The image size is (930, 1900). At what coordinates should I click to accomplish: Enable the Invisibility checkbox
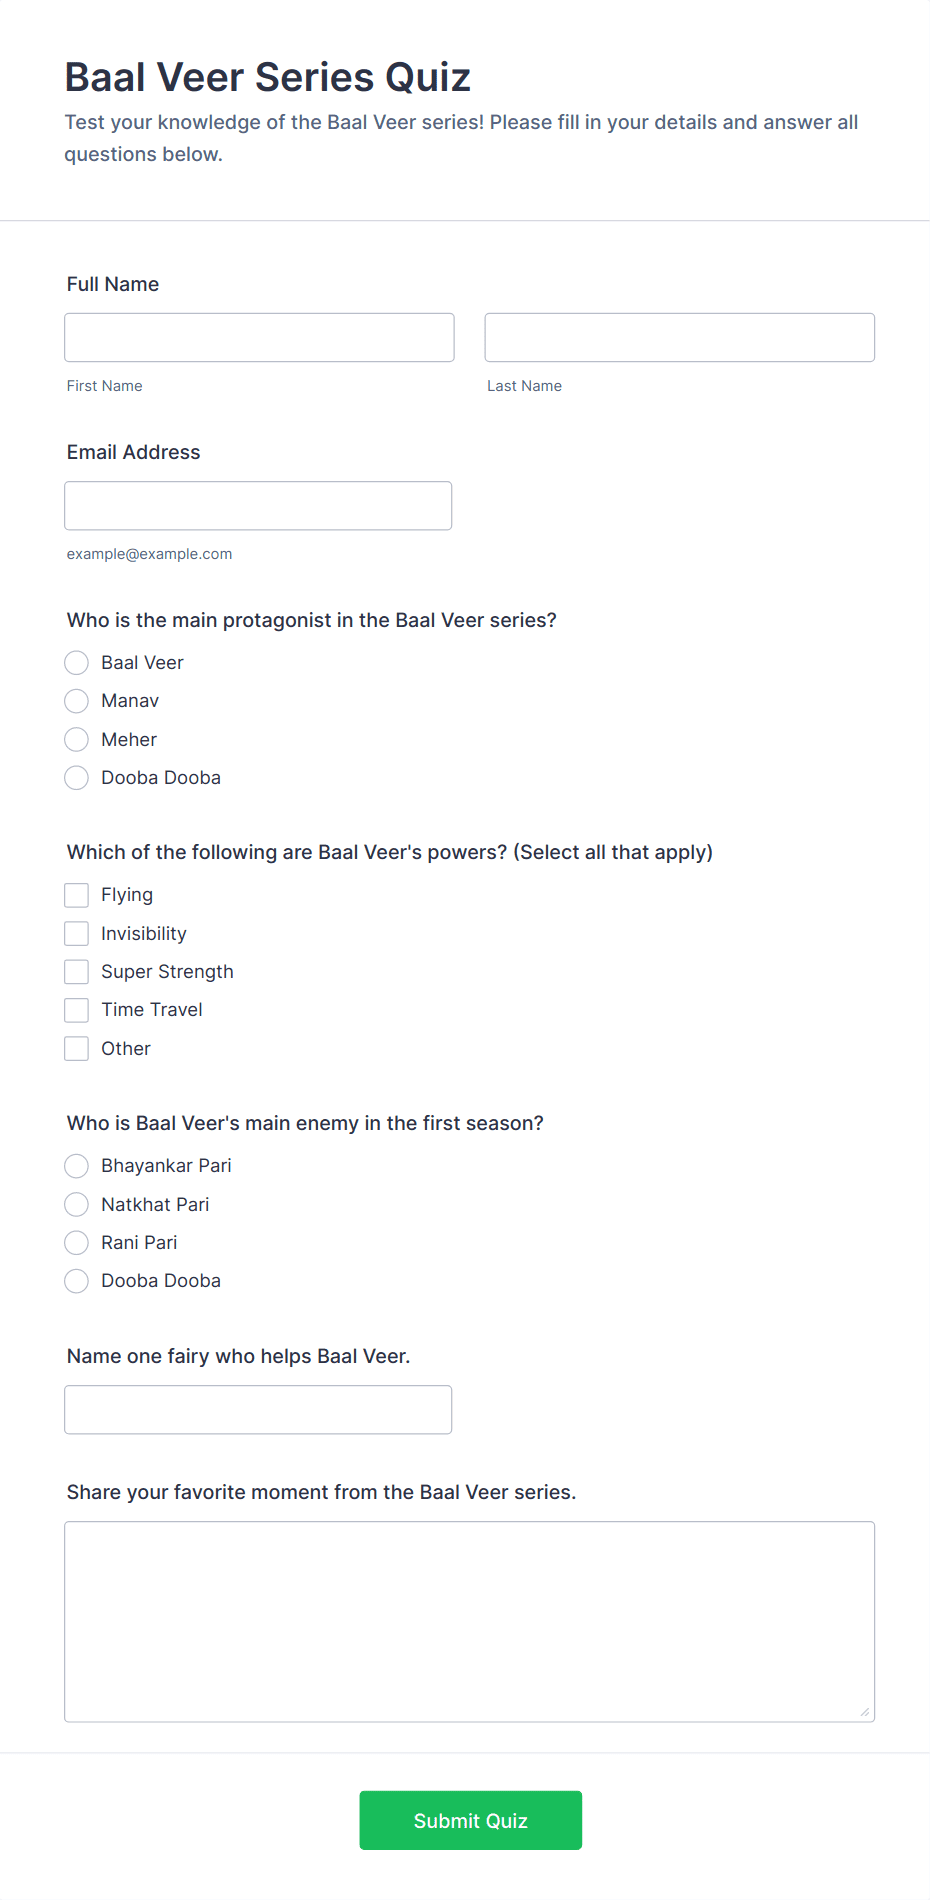coord(76,932)
